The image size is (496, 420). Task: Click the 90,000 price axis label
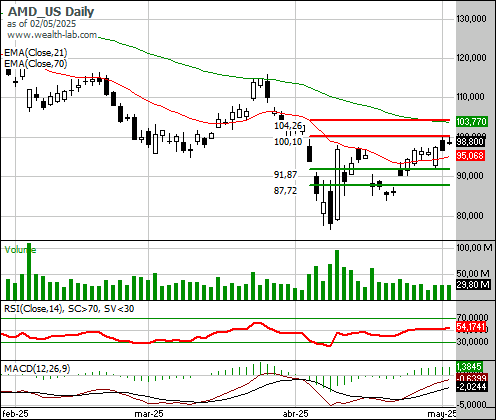point(470,176)
